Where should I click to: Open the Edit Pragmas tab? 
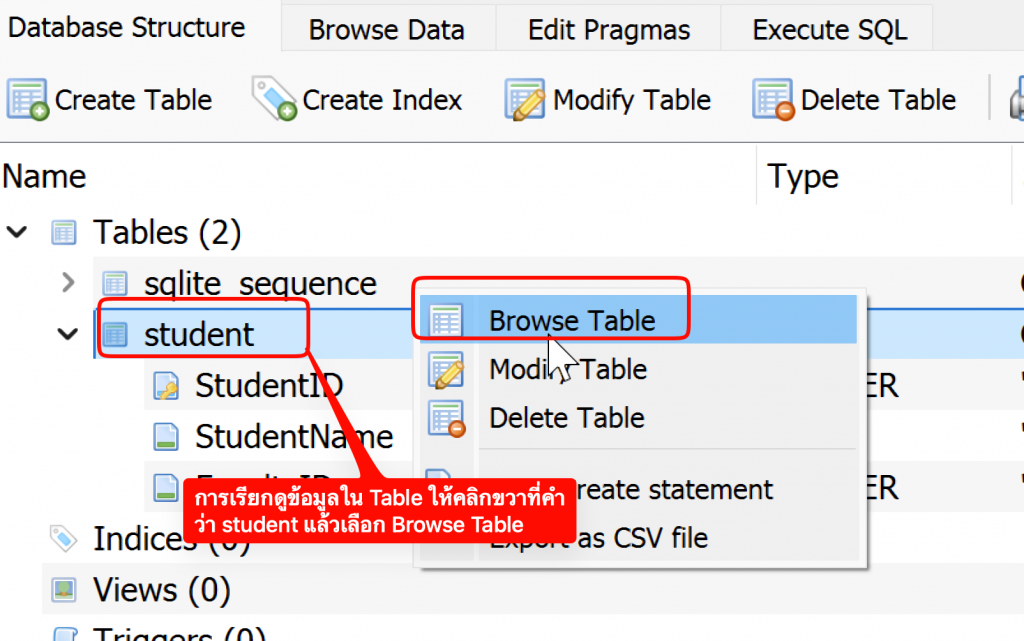[x=608, y=30]
